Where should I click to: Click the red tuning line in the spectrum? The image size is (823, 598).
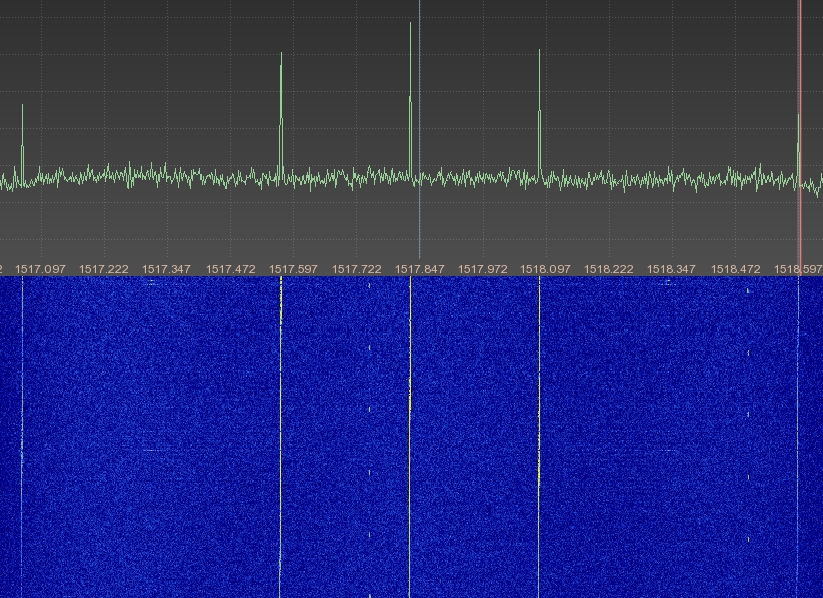click(801, 60)
